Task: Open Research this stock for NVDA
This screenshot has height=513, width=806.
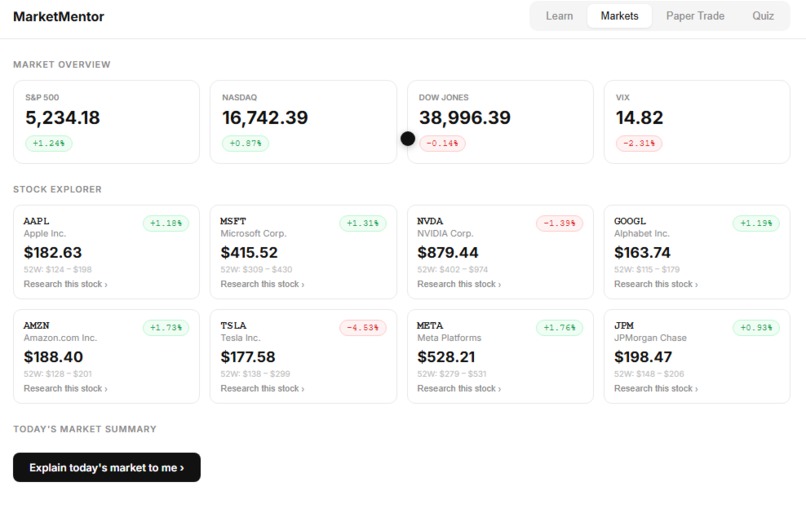Action: [459, 284]
